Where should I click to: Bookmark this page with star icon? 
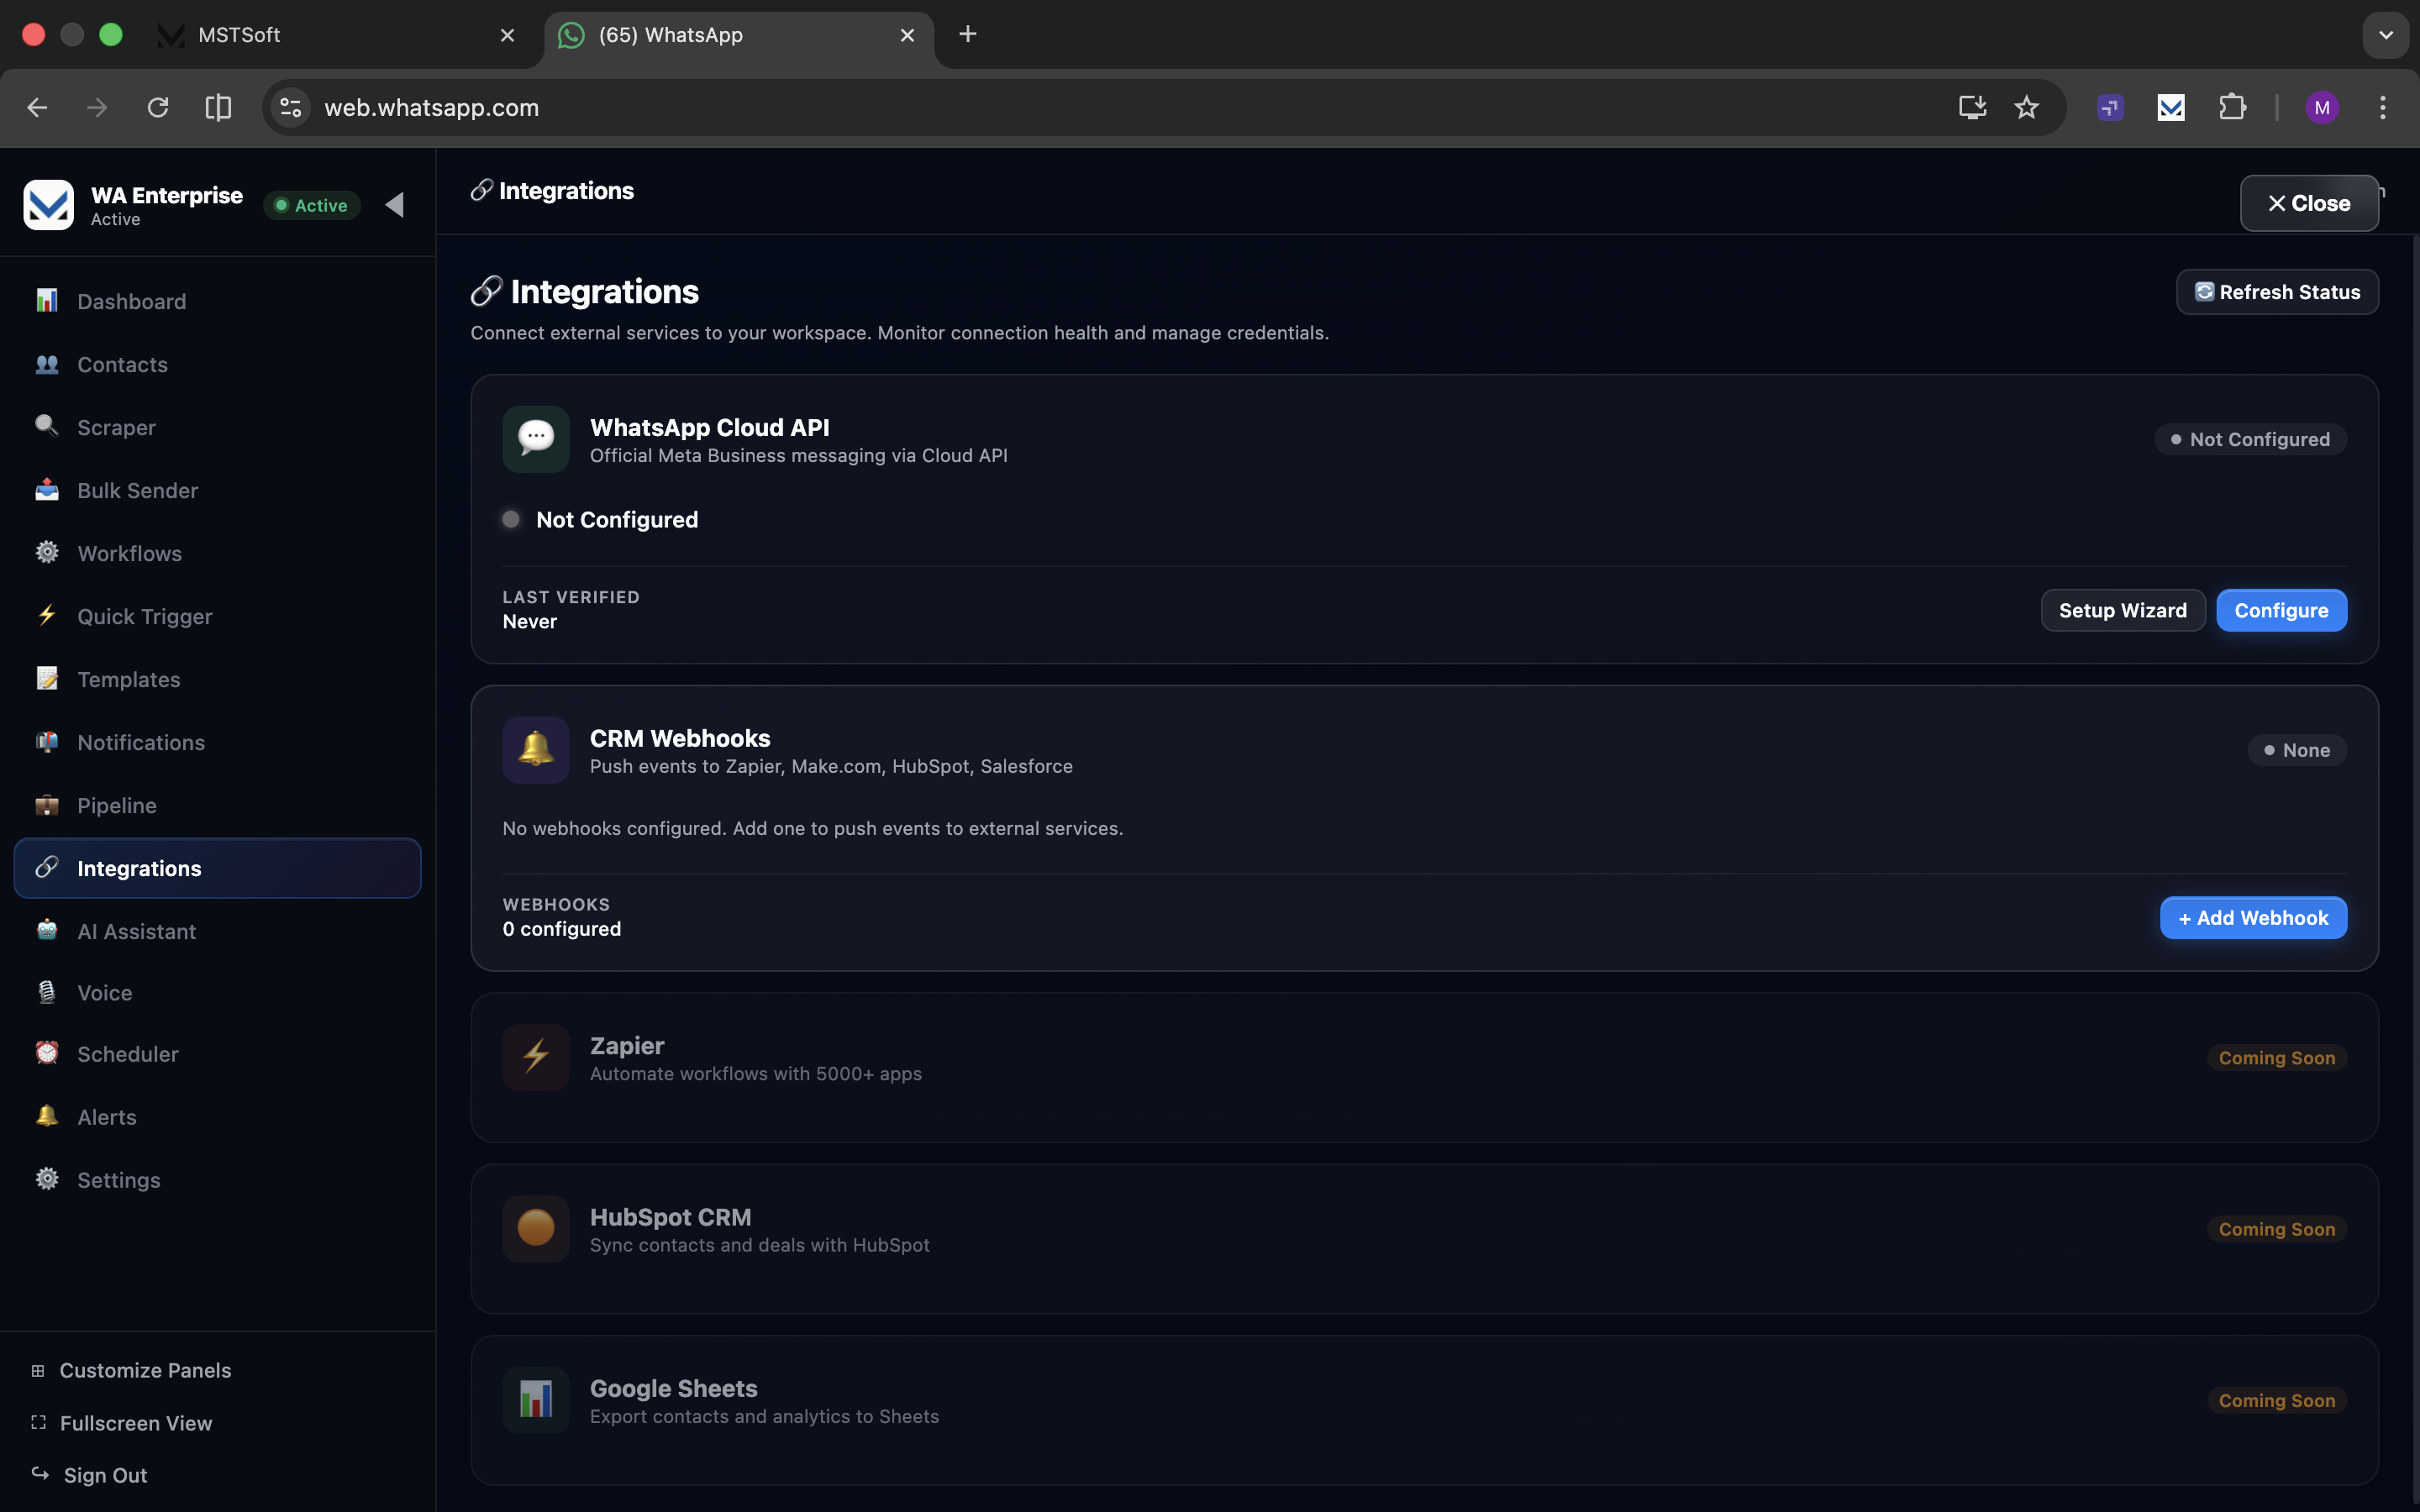click(2026, 107)
